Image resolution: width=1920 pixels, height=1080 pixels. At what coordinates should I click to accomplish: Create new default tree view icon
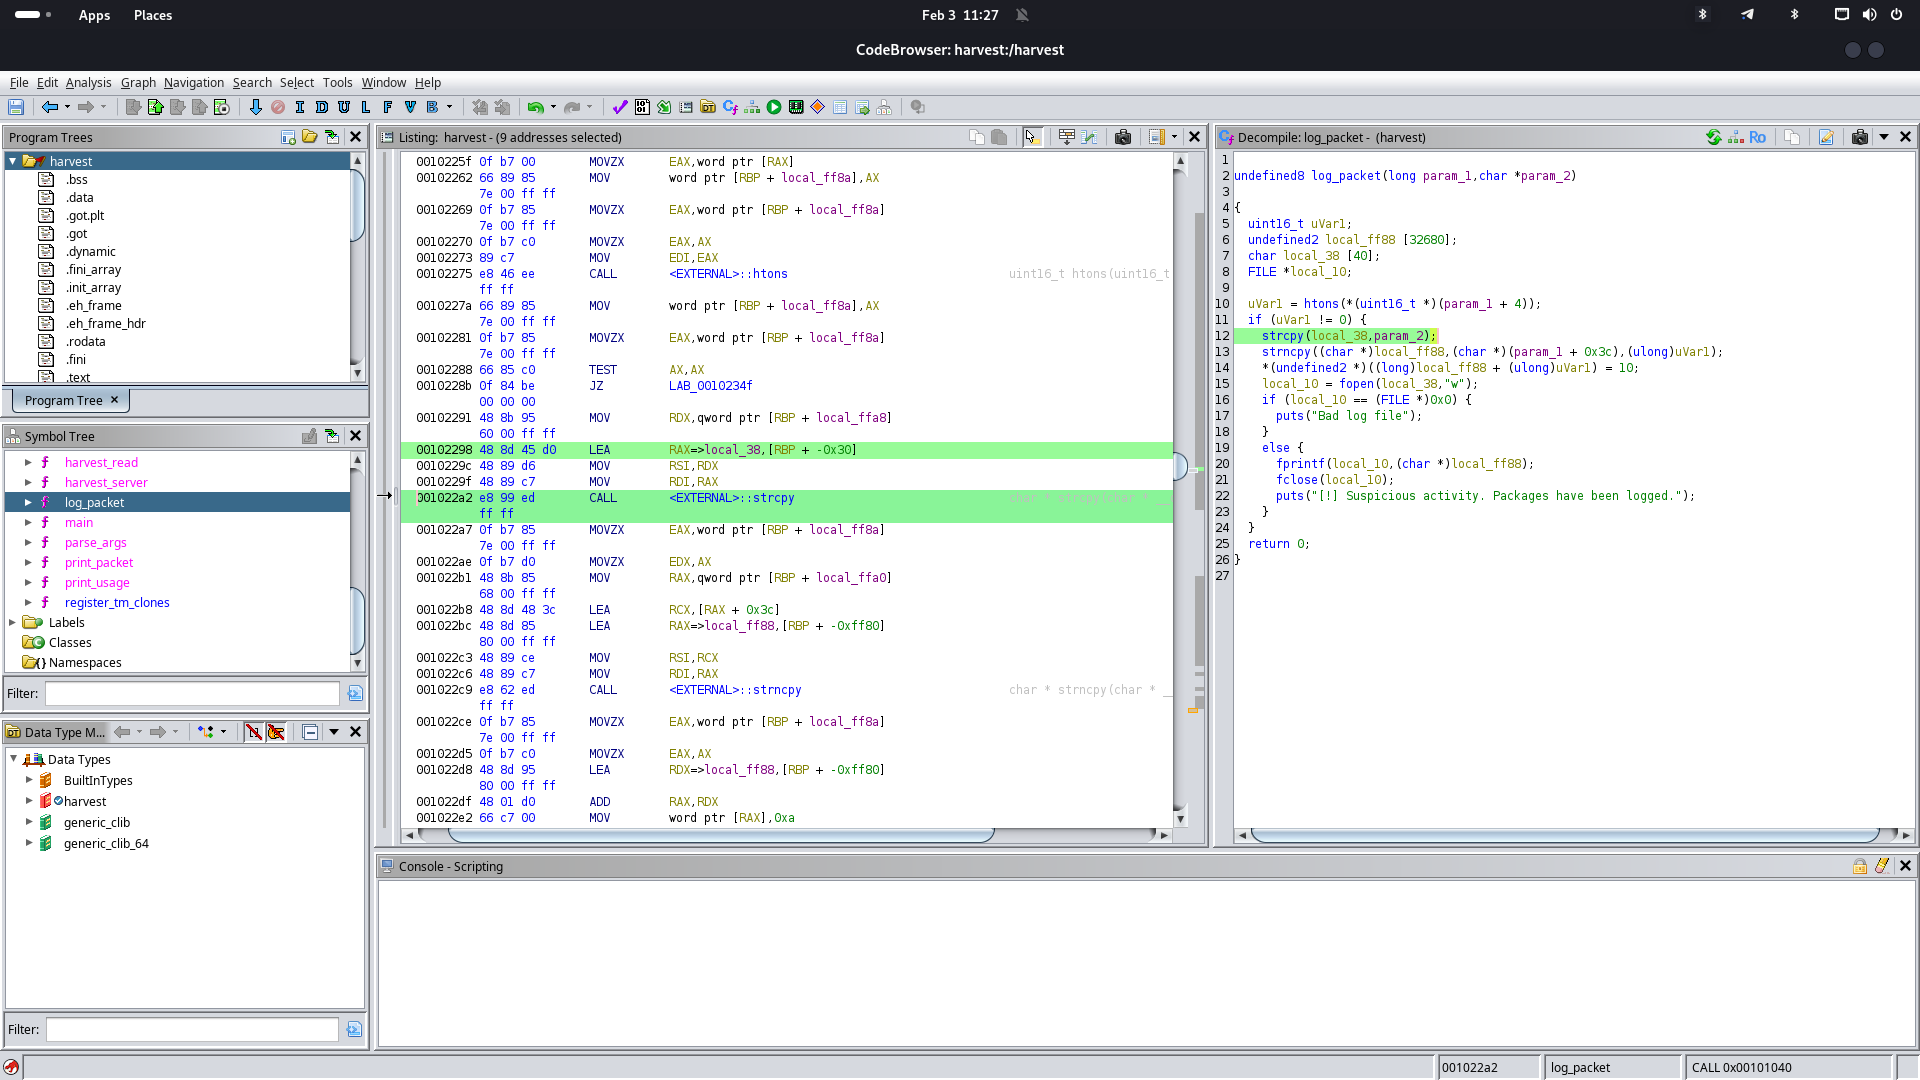point(288,137)
